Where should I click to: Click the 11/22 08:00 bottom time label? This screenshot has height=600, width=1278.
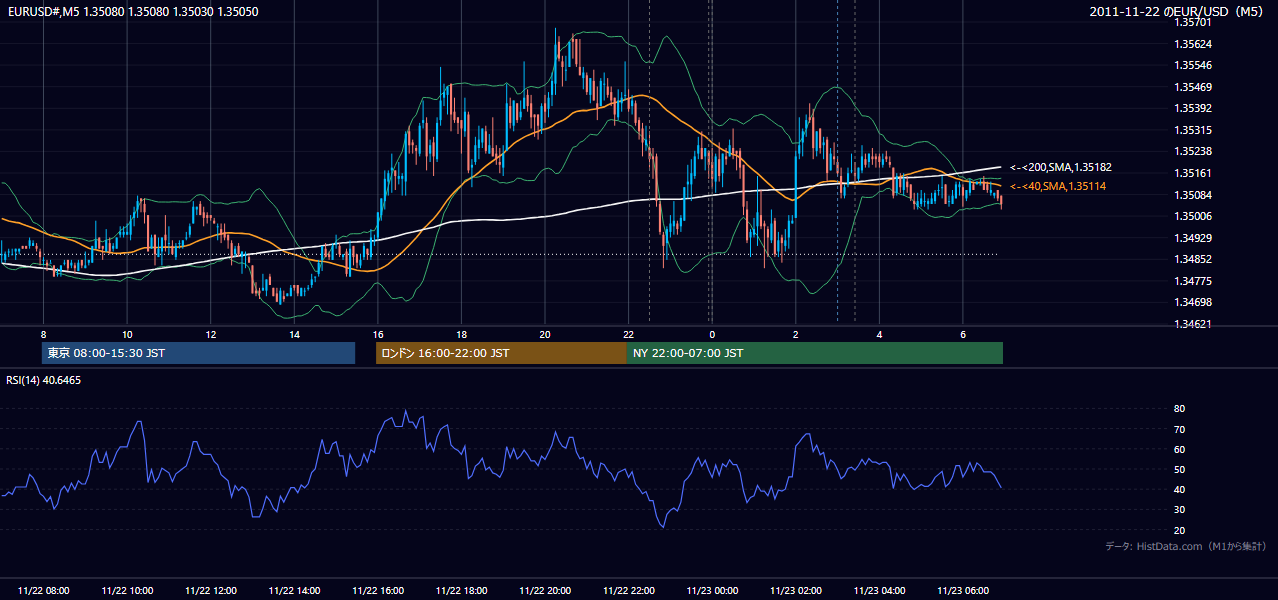(44, 591)
